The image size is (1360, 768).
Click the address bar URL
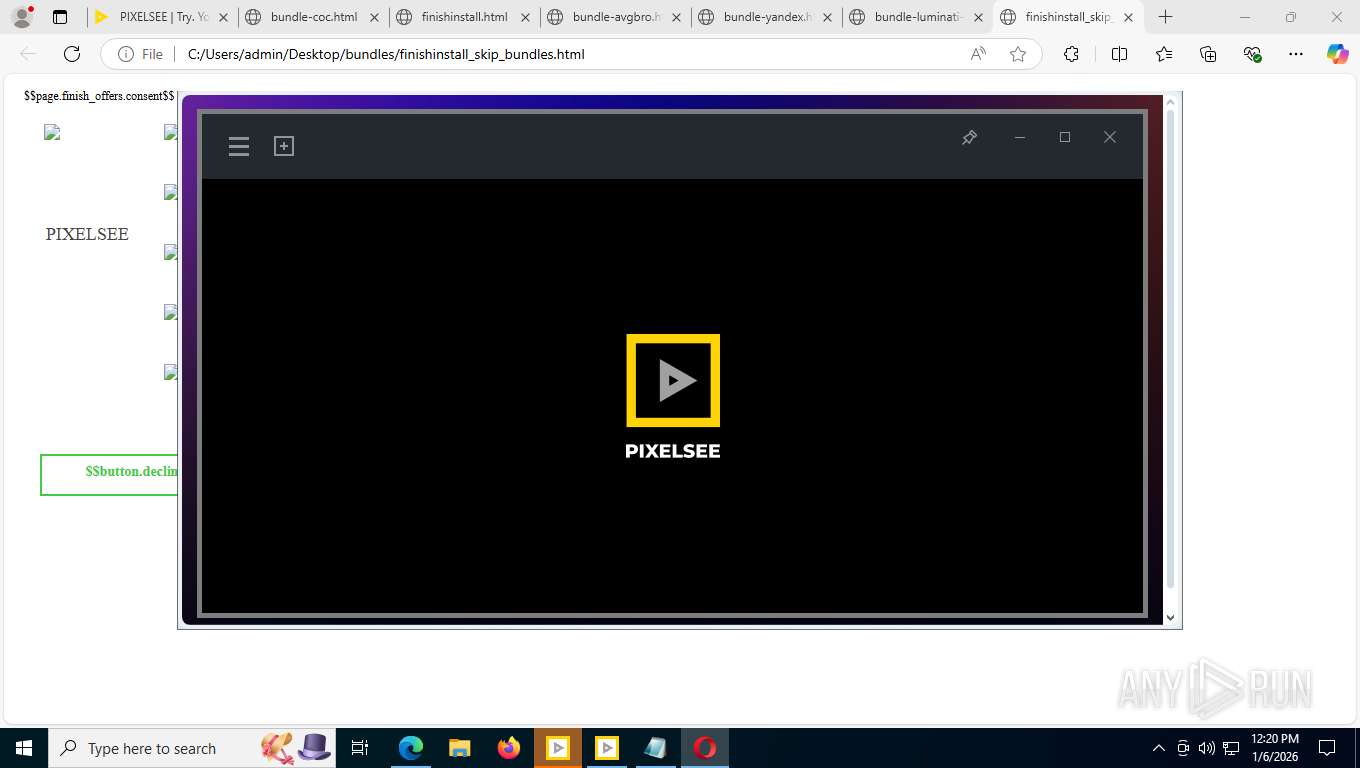point(386,54)
